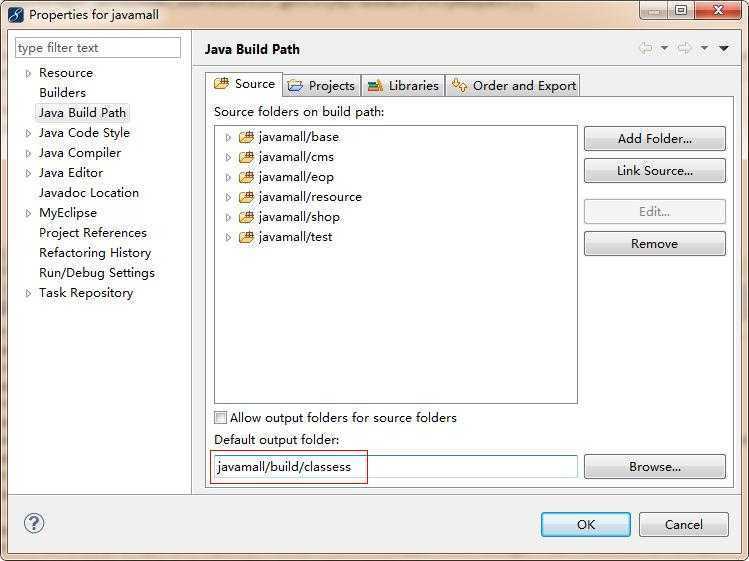This screenshot has height=561, width=749.
Task: Select MyEclipse in the properties tree
Action: (68, 213)
